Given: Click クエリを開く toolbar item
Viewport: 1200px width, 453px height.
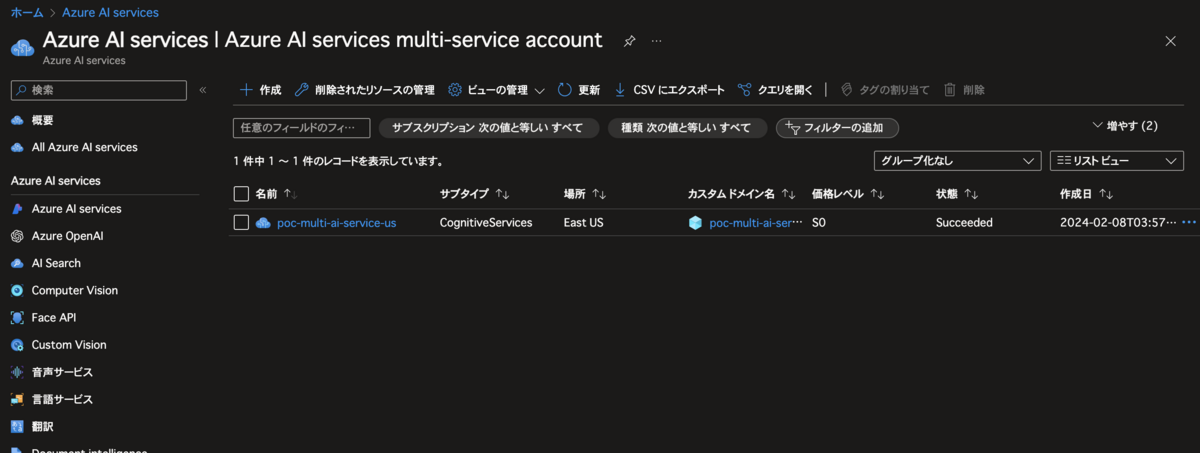Looking at the screenshot, I should click(x=775, y=90).
